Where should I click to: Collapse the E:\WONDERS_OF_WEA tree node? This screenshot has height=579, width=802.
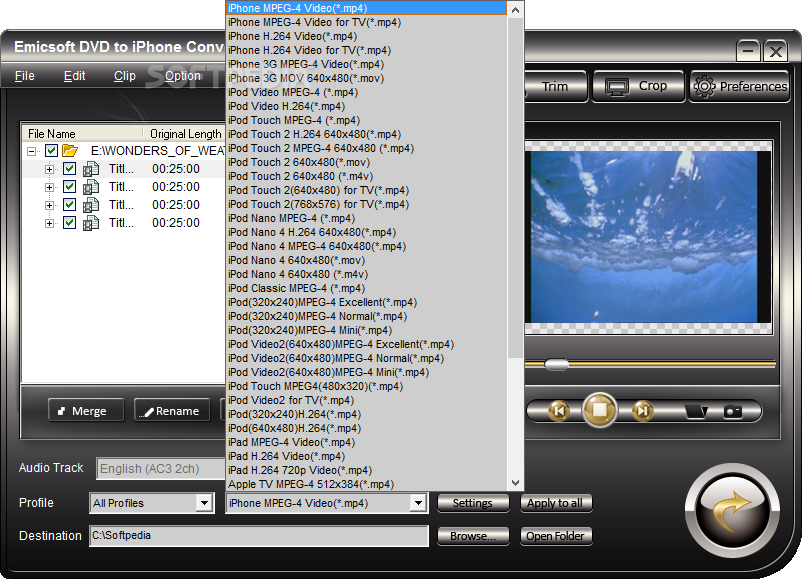pyautogui.click(x=32, y=151)
